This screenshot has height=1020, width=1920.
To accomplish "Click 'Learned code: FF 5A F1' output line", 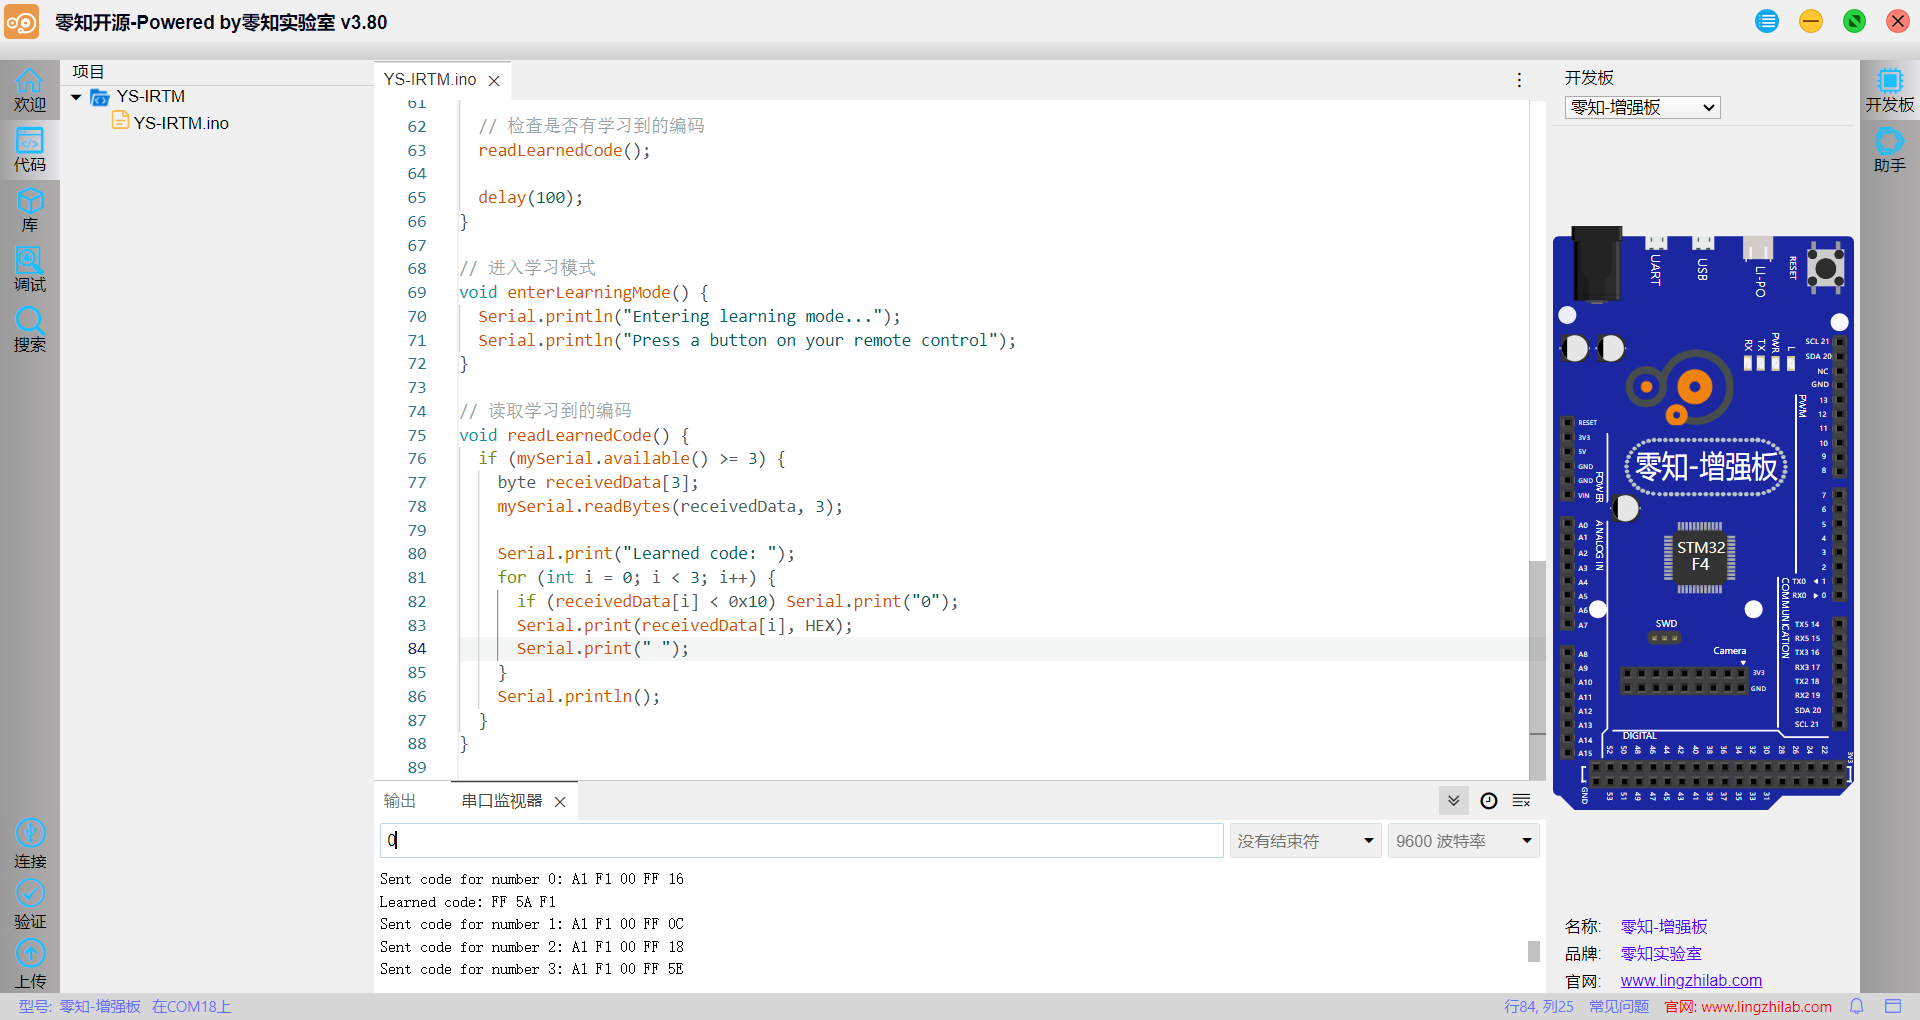I will [467, 902].
